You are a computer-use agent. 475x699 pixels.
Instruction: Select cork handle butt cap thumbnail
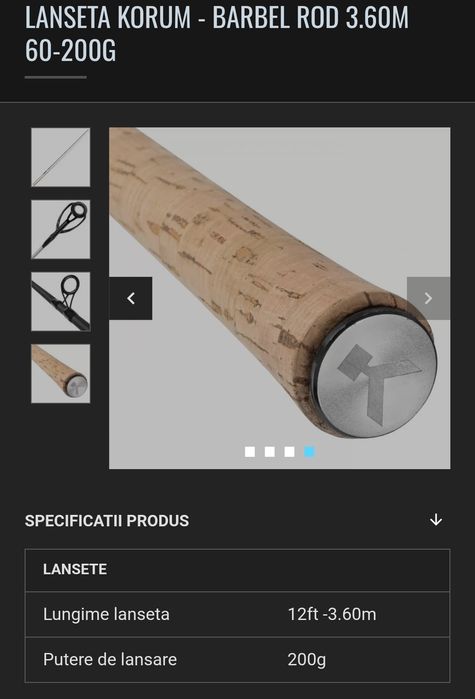[61, 374]
